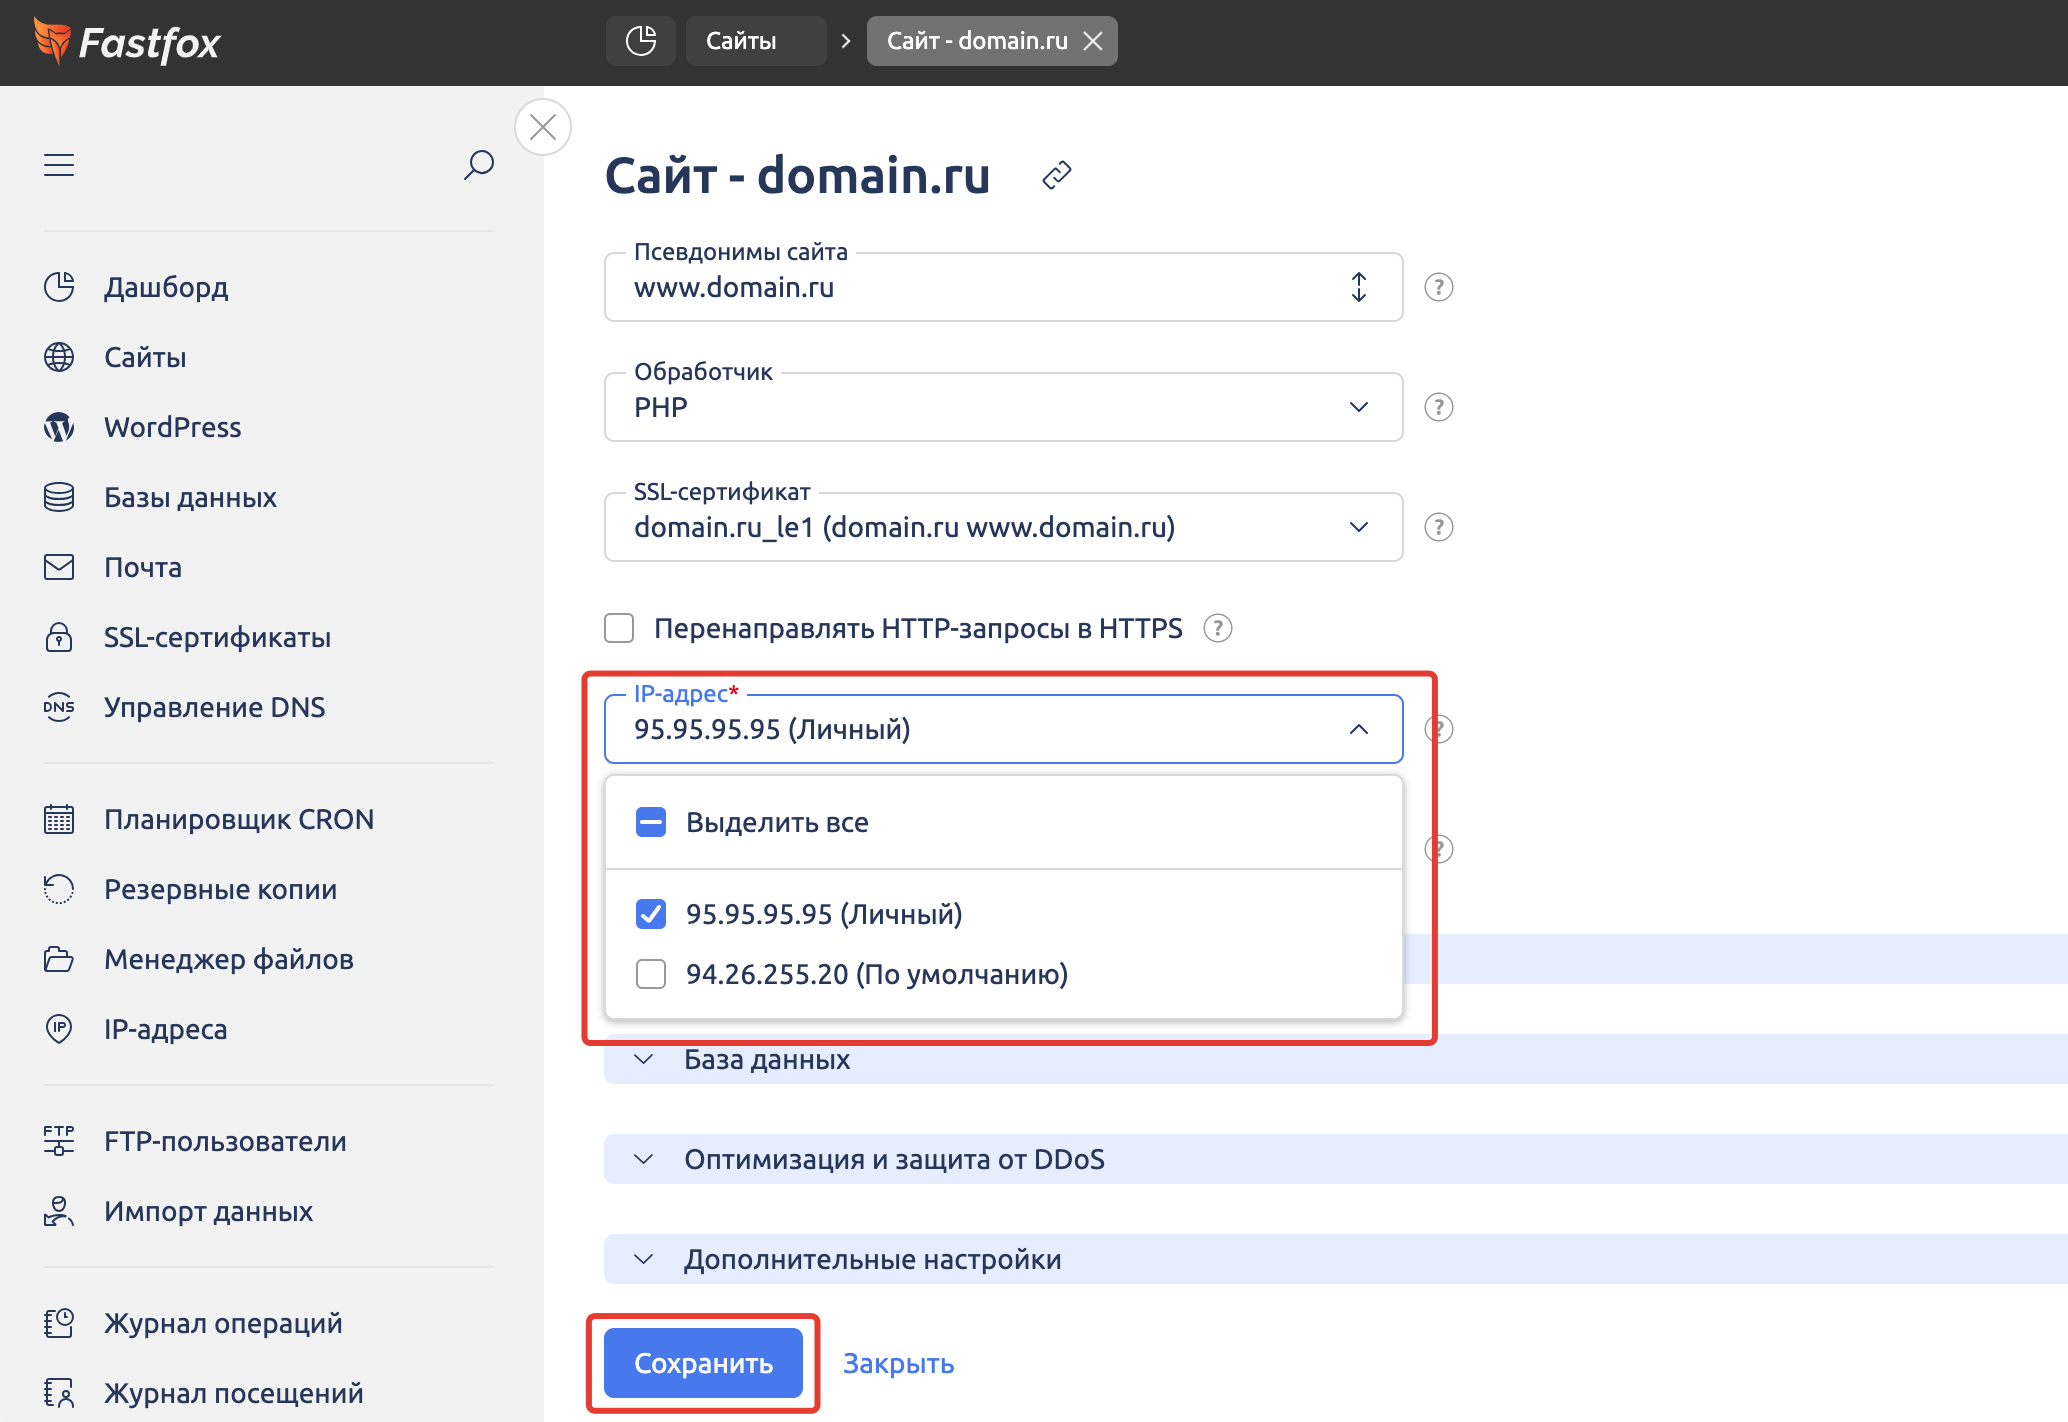The height and width of the screenshot is (1422, 2068).
Task: Open WordPress section from sidebar icon
Action: 59,427
